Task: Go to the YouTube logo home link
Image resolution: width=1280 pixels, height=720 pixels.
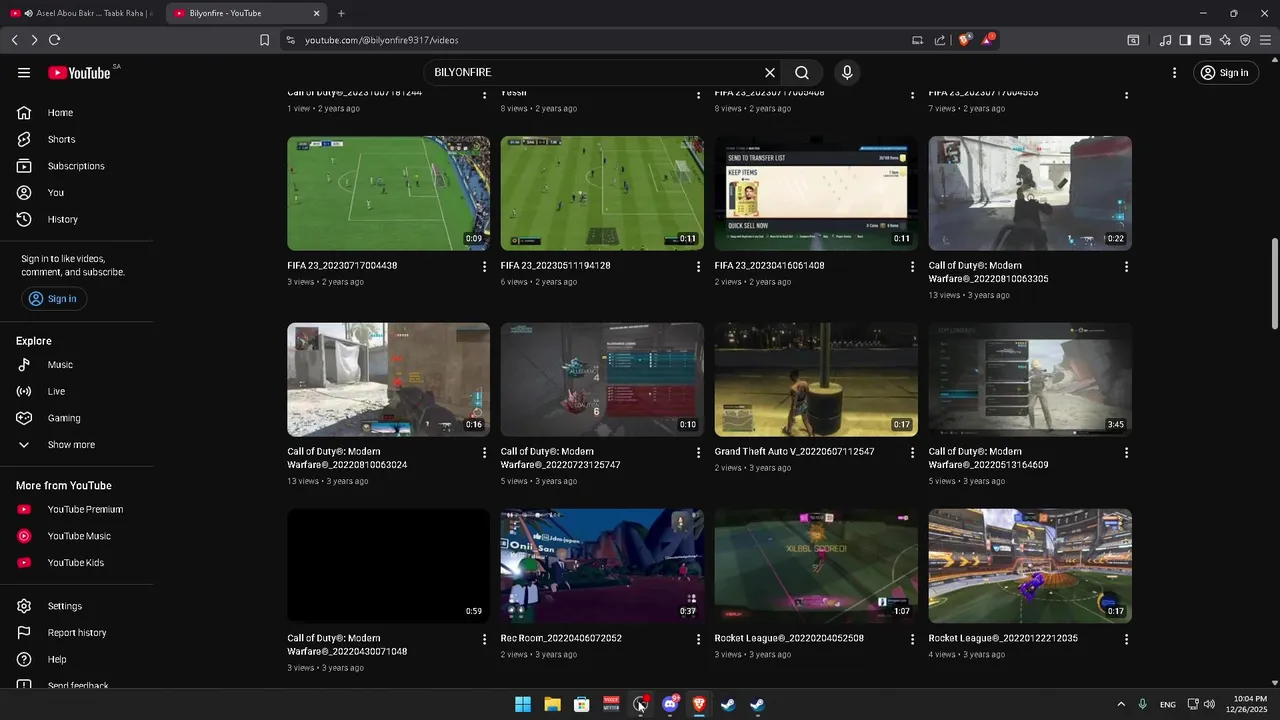Action: (x=79, y=73)
